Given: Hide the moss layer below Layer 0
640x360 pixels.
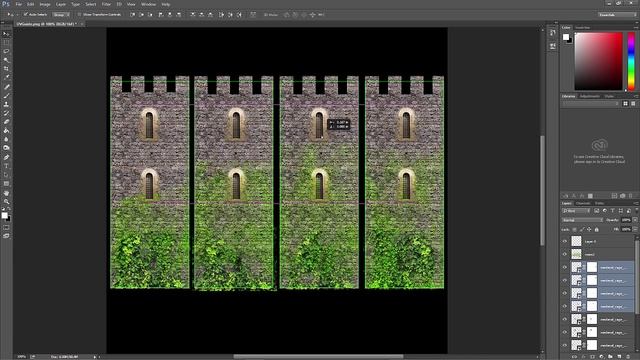Looking at the screenshot, I should (565, 254).
